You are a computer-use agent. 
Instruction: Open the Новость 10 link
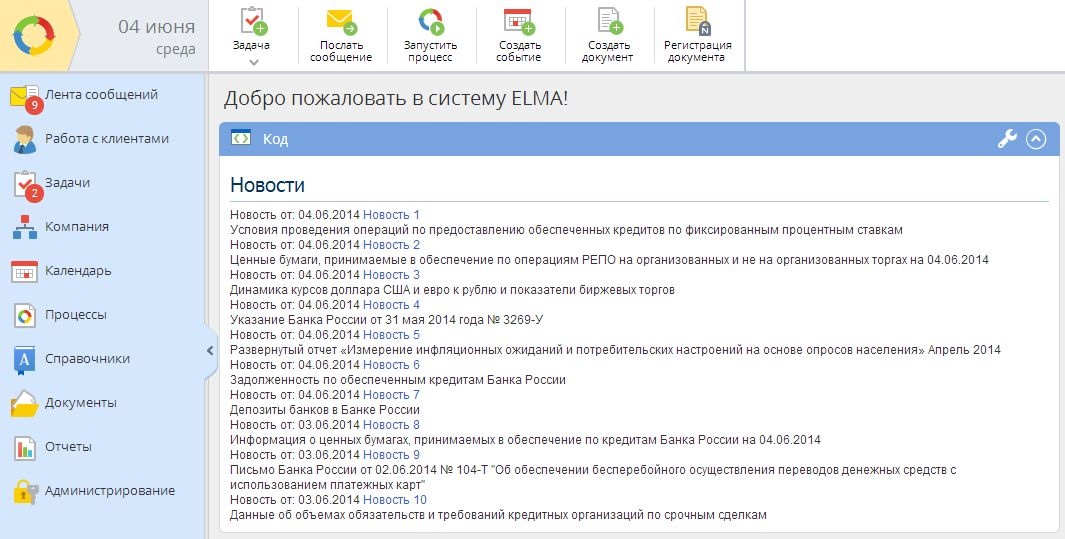[x=395, y=500]
